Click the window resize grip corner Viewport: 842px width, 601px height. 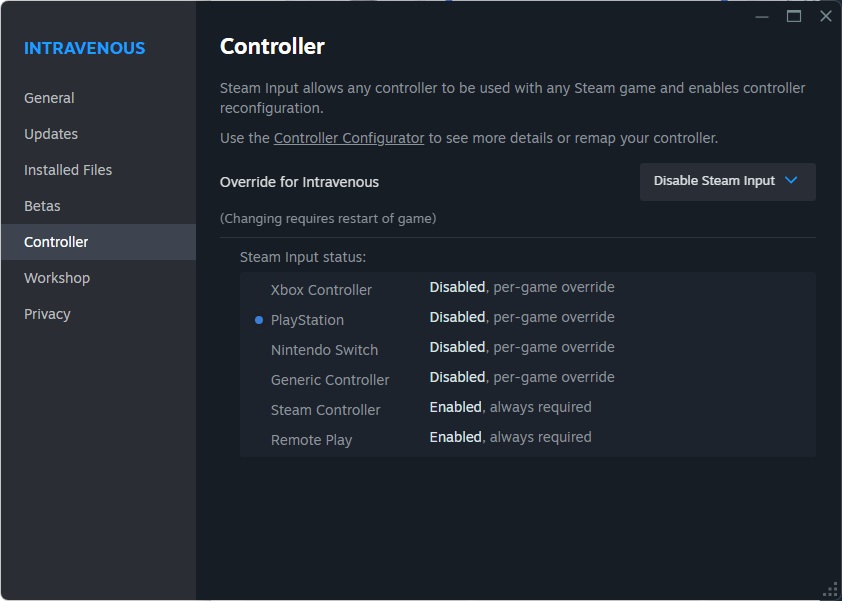tap(829, 589)
